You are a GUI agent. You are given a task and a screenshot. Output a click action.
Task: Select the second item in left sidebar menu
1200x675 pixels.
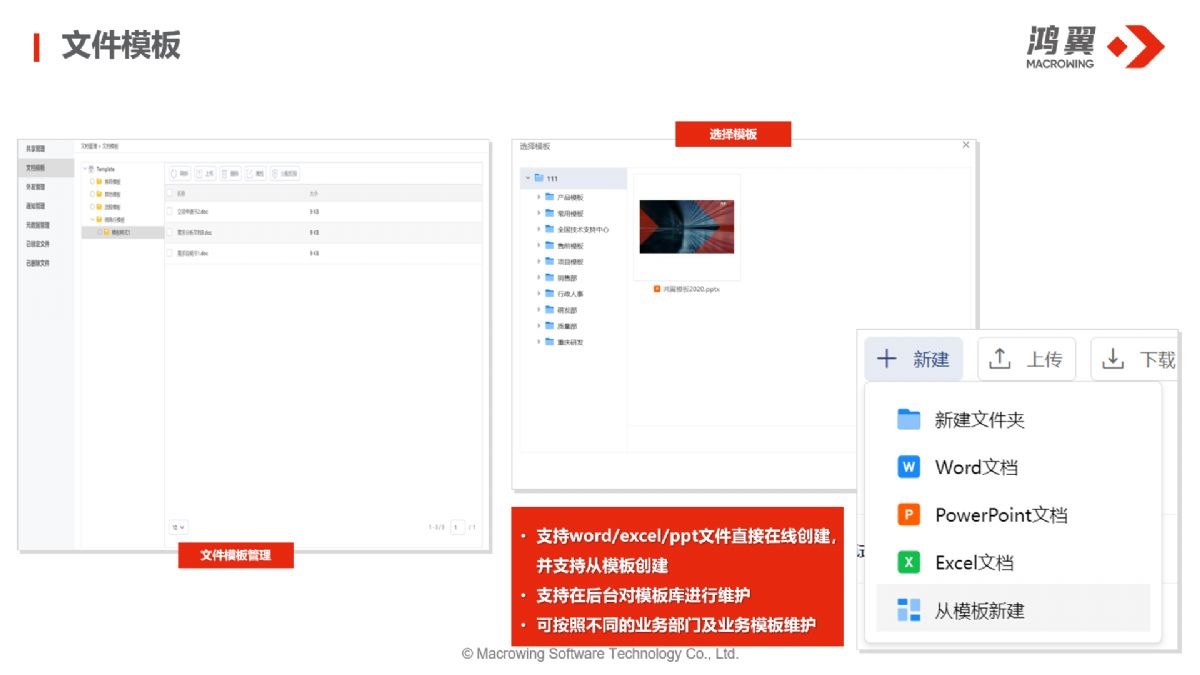pyautogui.click(x=36, y=168)
